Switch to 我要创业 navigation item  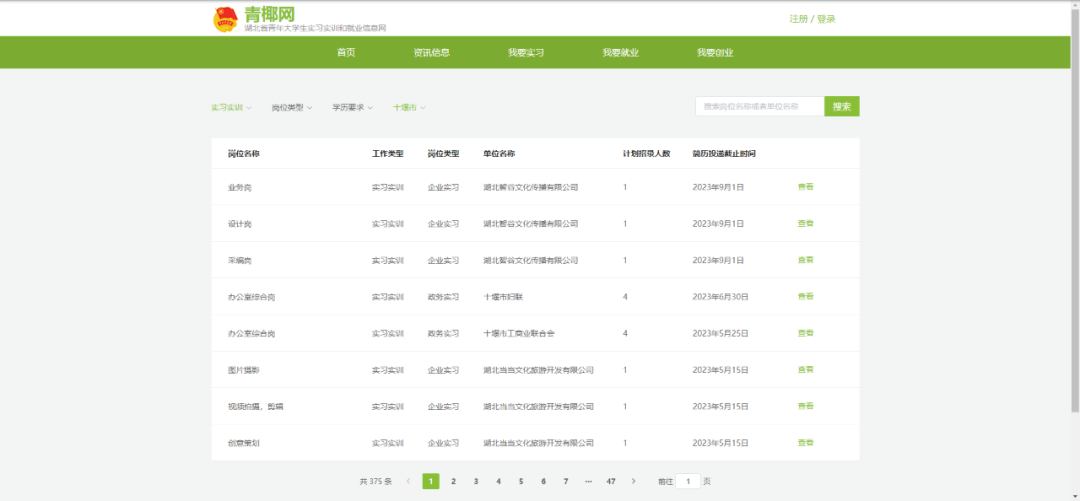click(x=715, y=52)
